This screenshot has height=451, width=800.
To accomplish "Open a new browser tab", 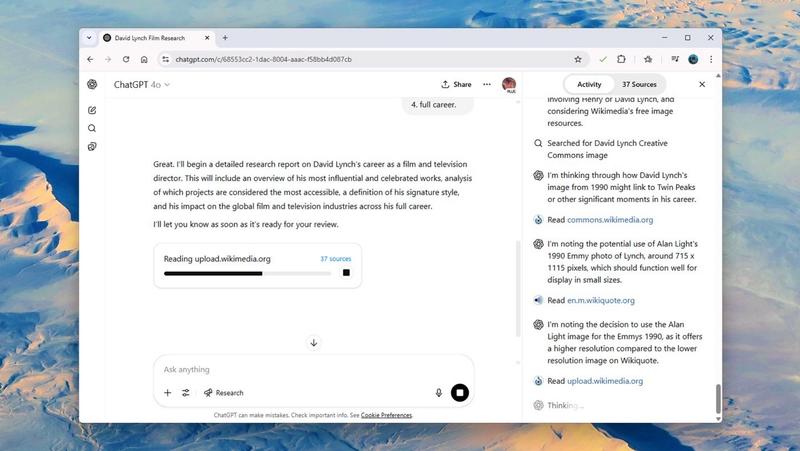I will (x=225, y=38).
